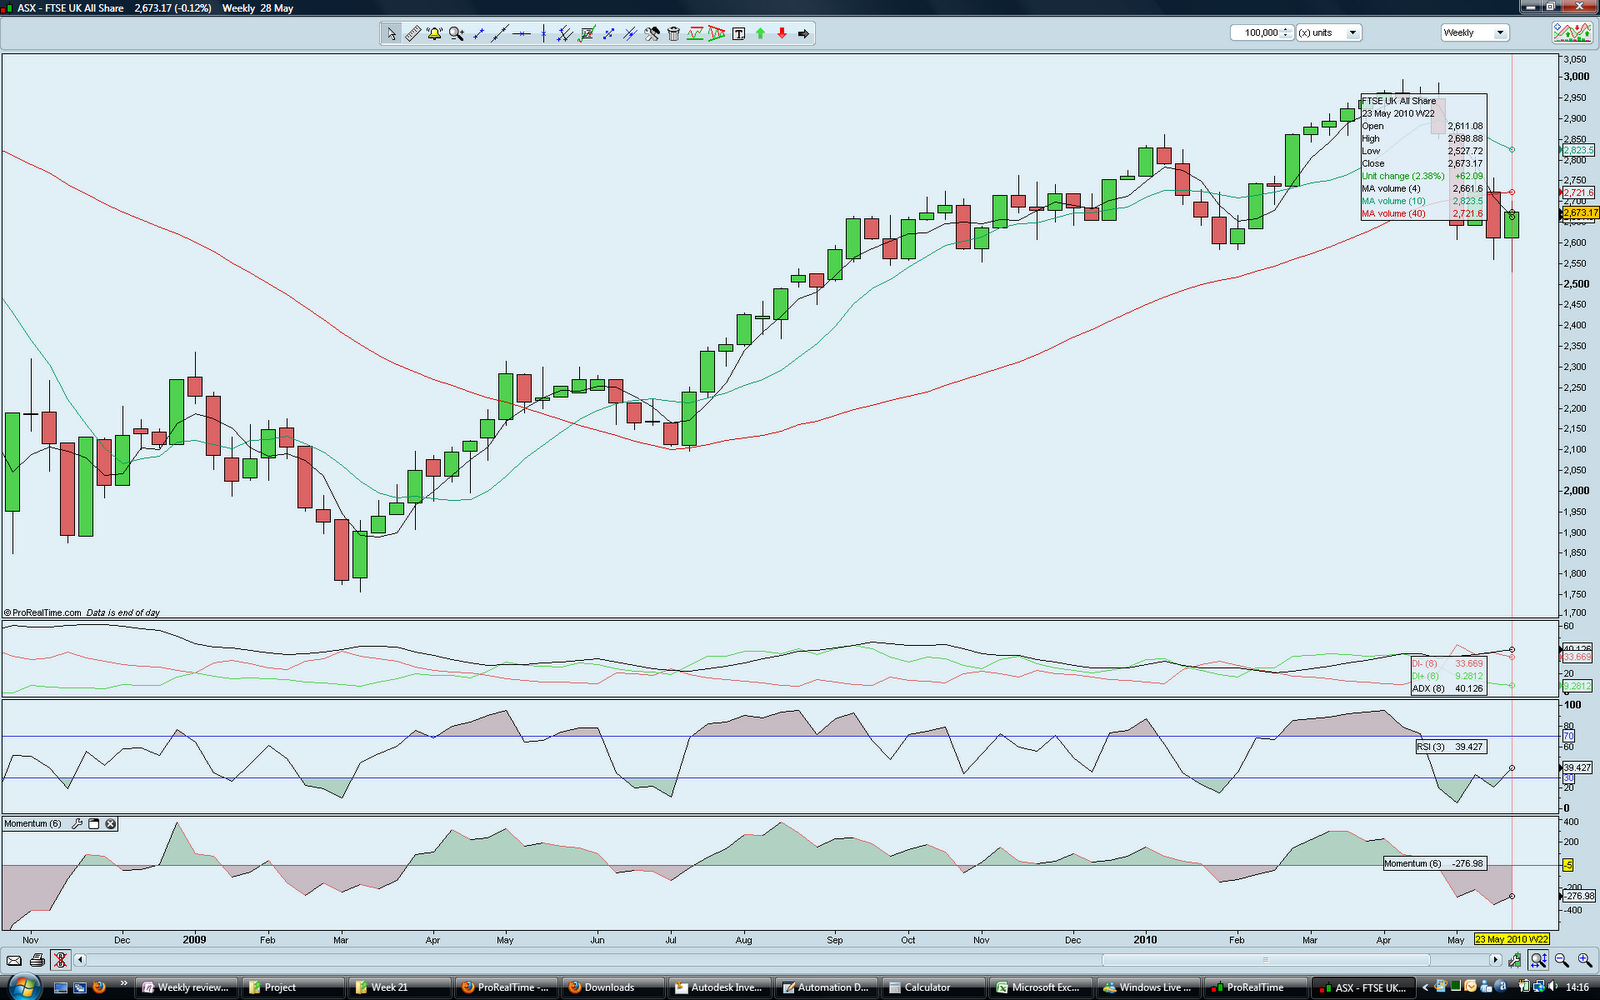Open the alert bell tool
Viewport: 1600px width, 1000px height.
(x=434, y=33)
